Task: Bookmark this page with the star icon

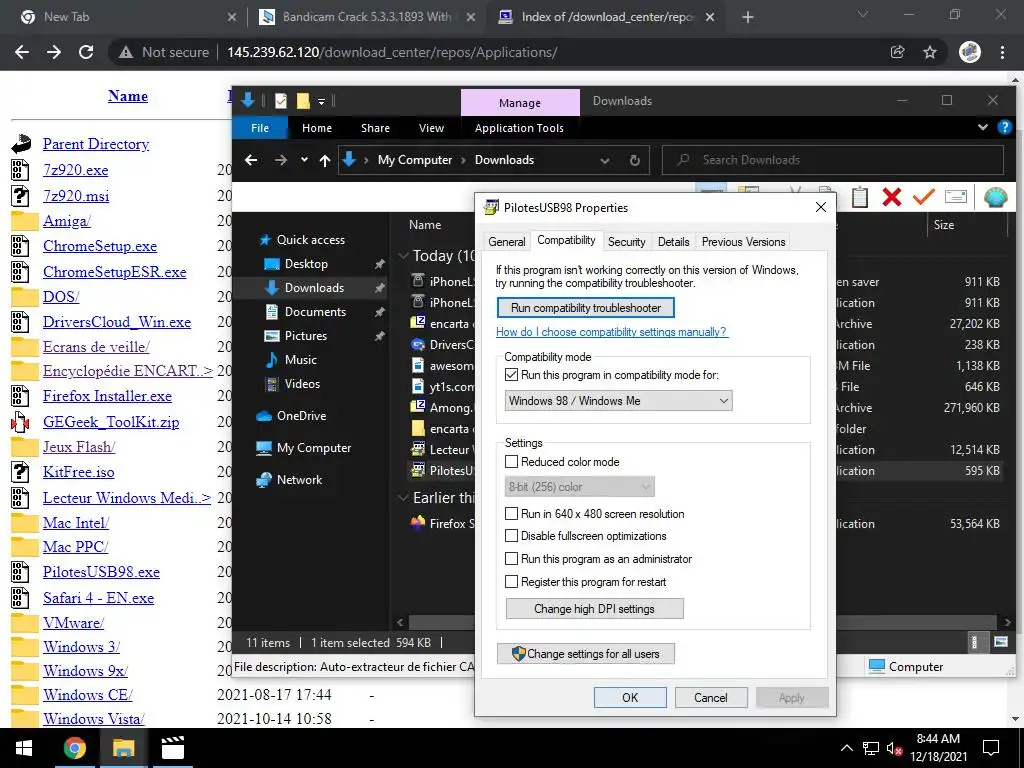Action: point(930,52)
